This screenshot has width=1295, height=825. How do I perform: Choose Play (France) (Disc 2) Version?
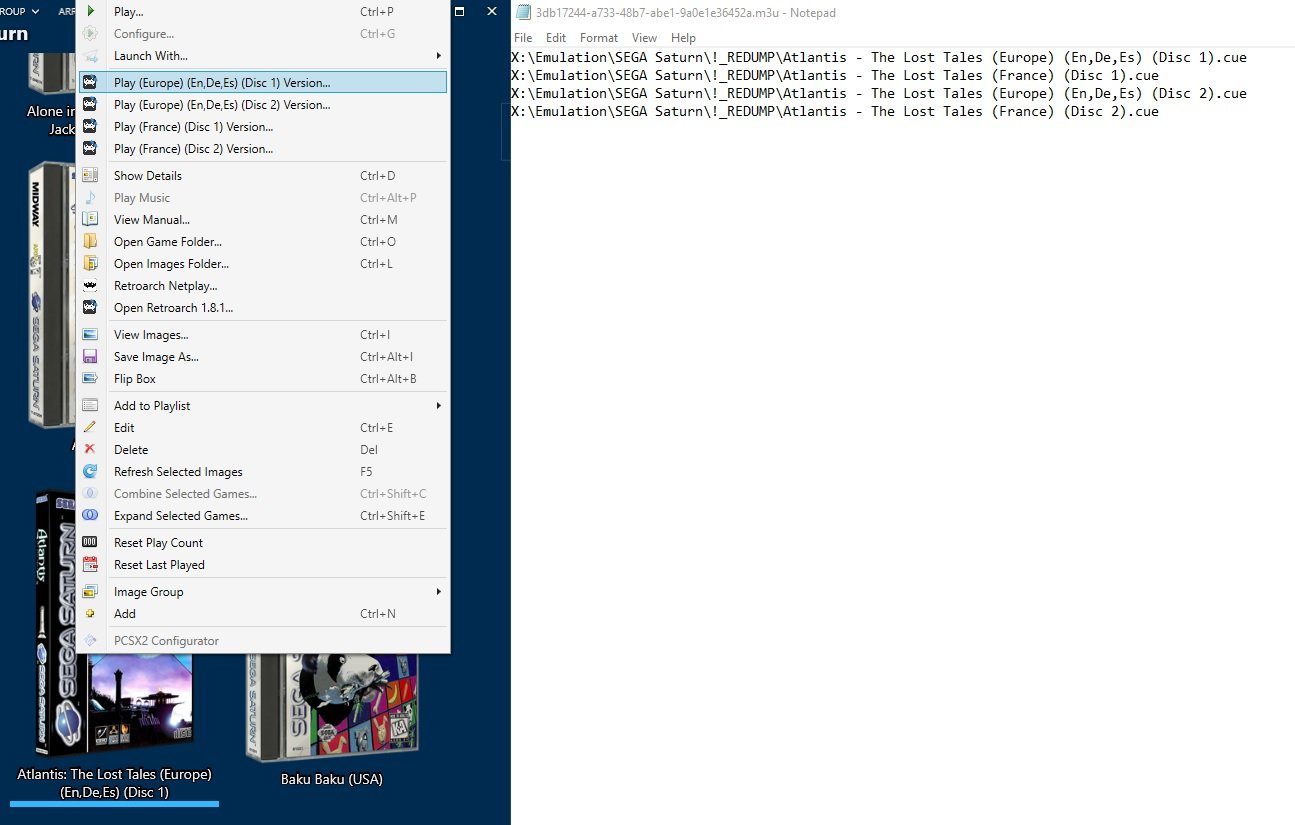click(x=262, y=149)
